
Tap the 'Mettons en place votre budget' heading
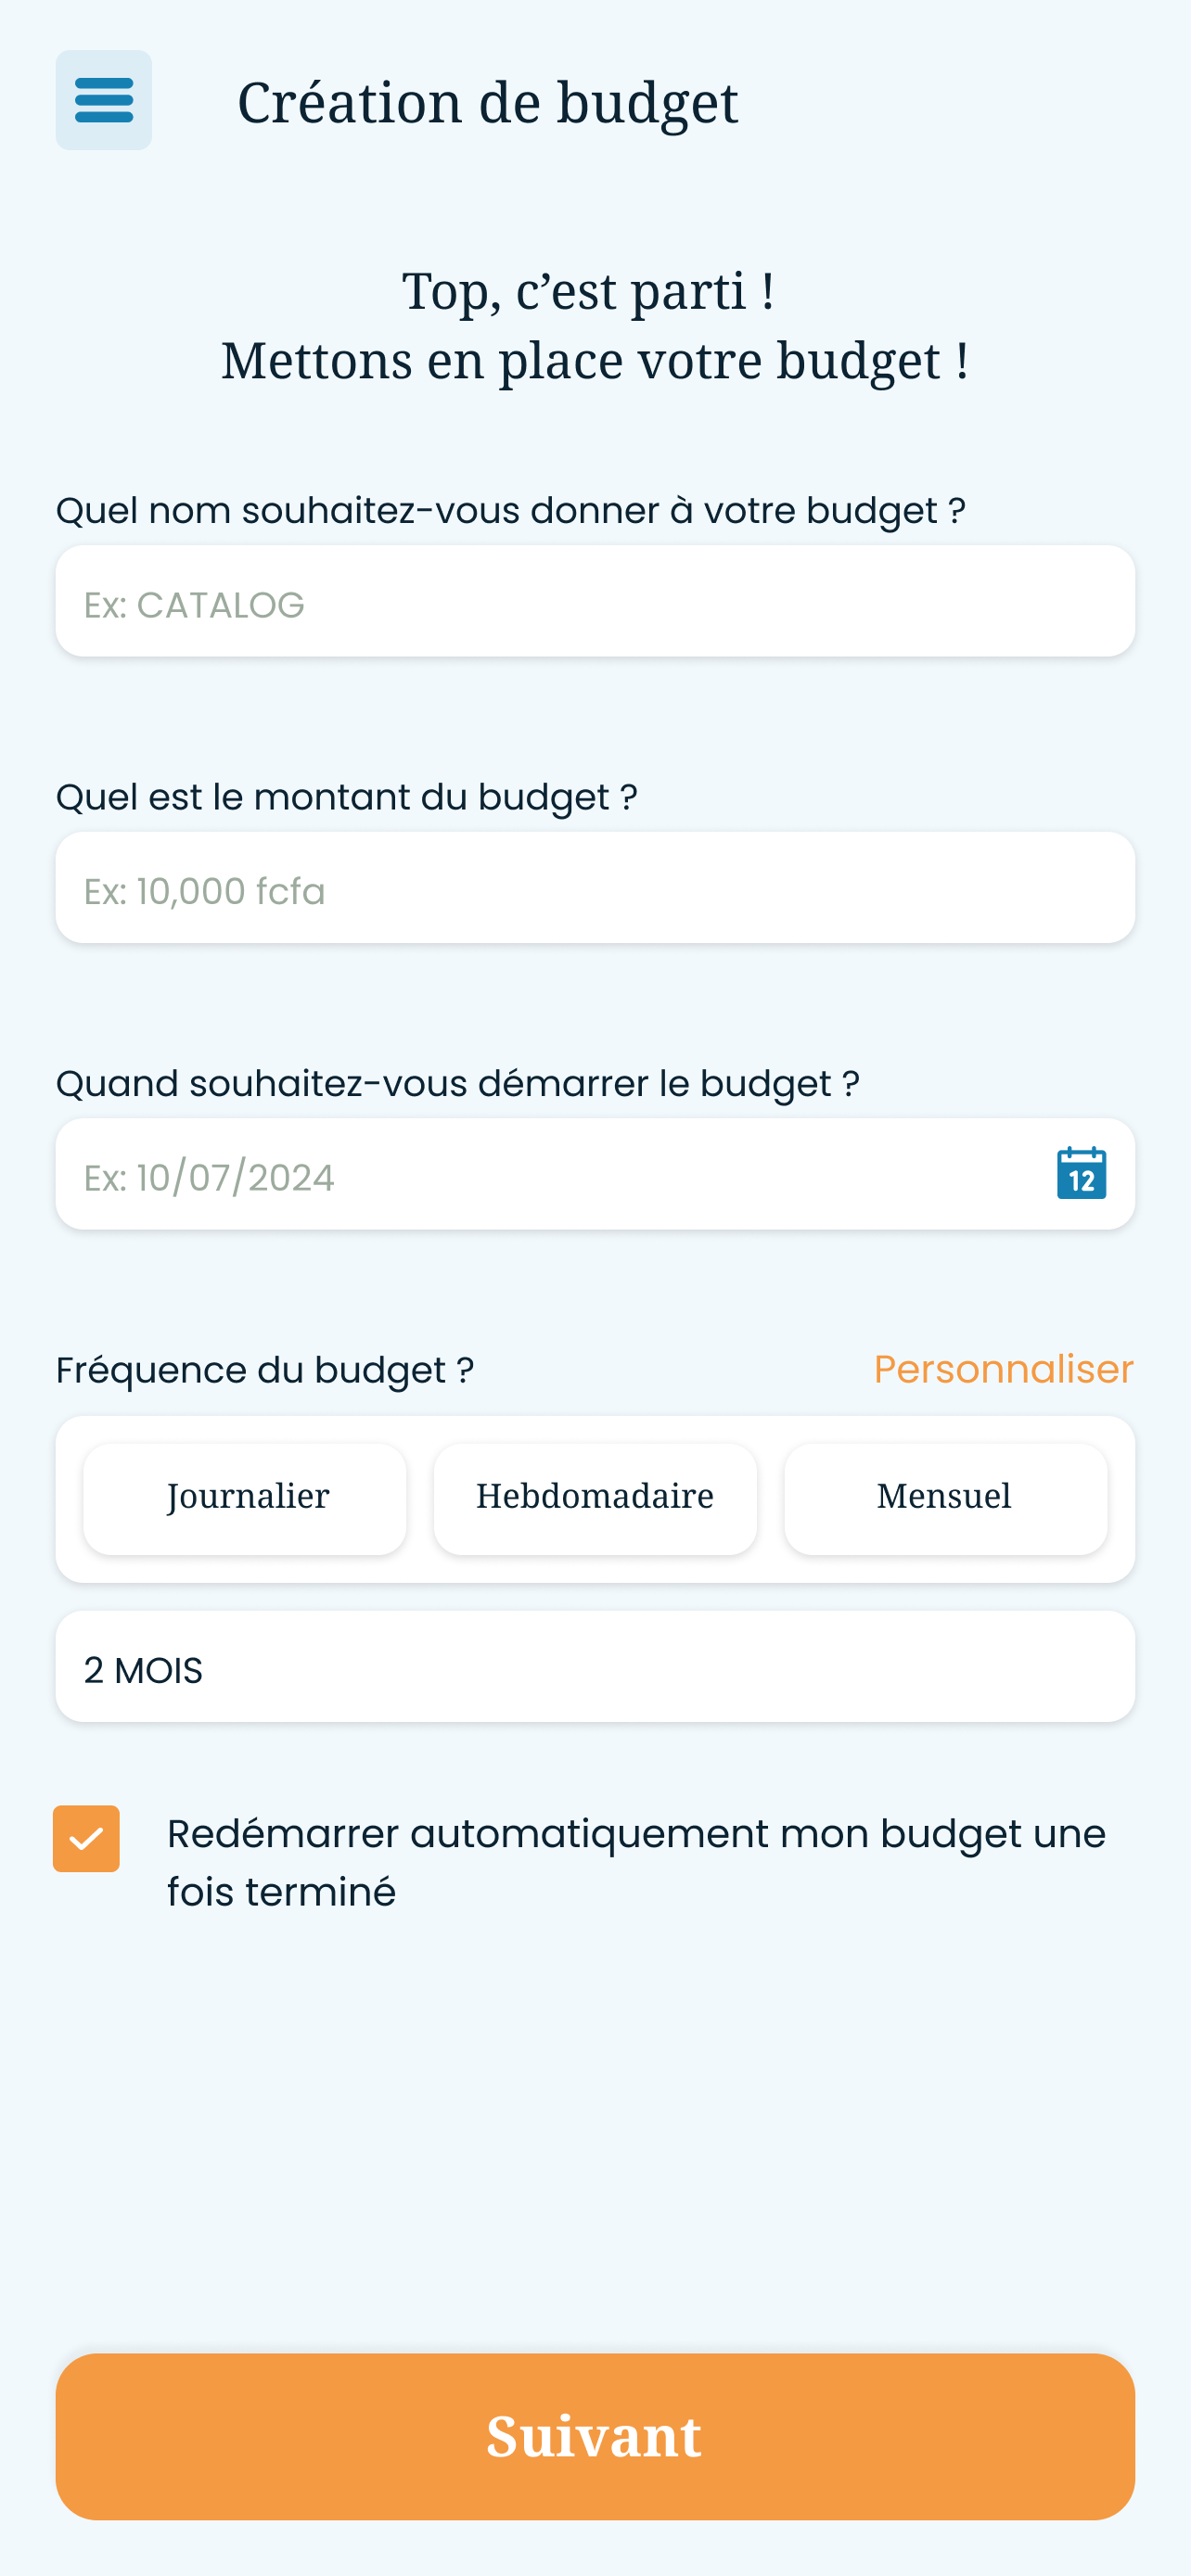(x=595, y=360)
